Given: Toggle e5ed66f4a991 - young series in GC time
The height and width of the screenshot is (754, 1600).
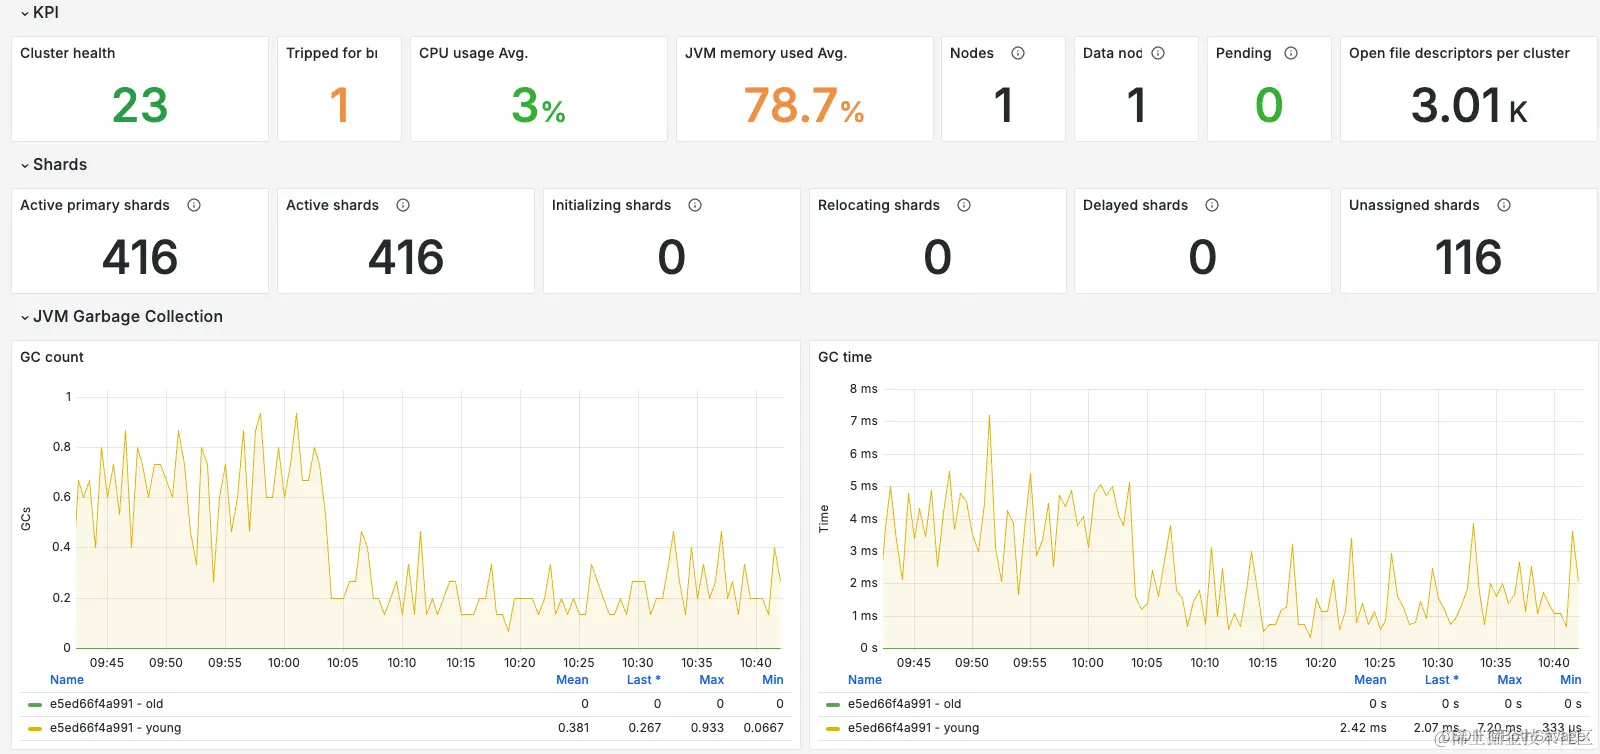Looking at the screenshot, I should pos(913,728).
